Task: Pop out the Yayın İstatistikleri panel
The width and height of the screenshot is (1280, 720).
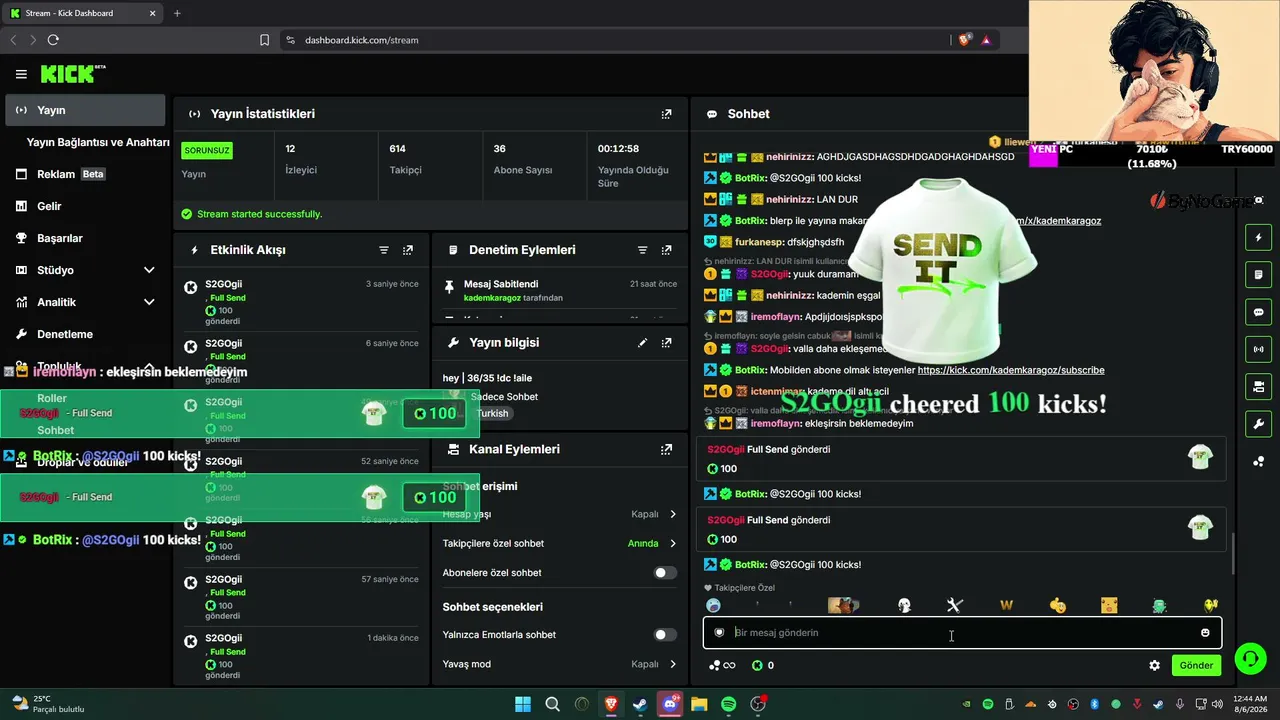Action: [666, 114]
